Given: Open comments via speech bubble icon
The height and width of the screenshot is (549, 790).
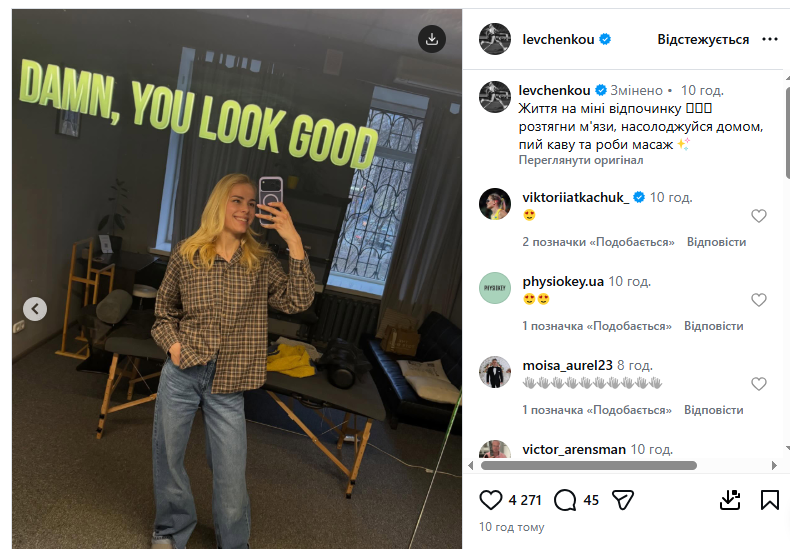Looking at the screenshot, I should pyautogui.click(x=565, y=499).
